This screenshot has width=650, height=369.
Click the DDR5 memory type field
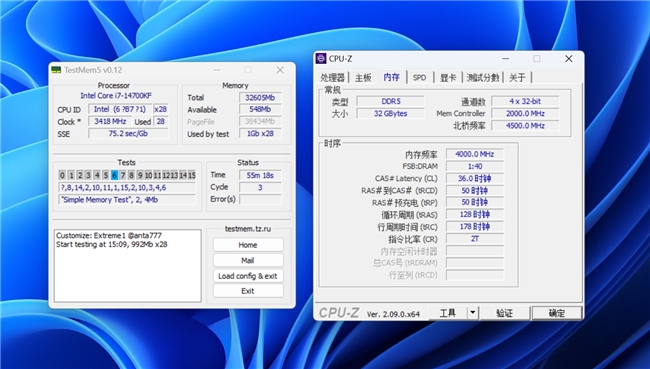pos(390,101)
